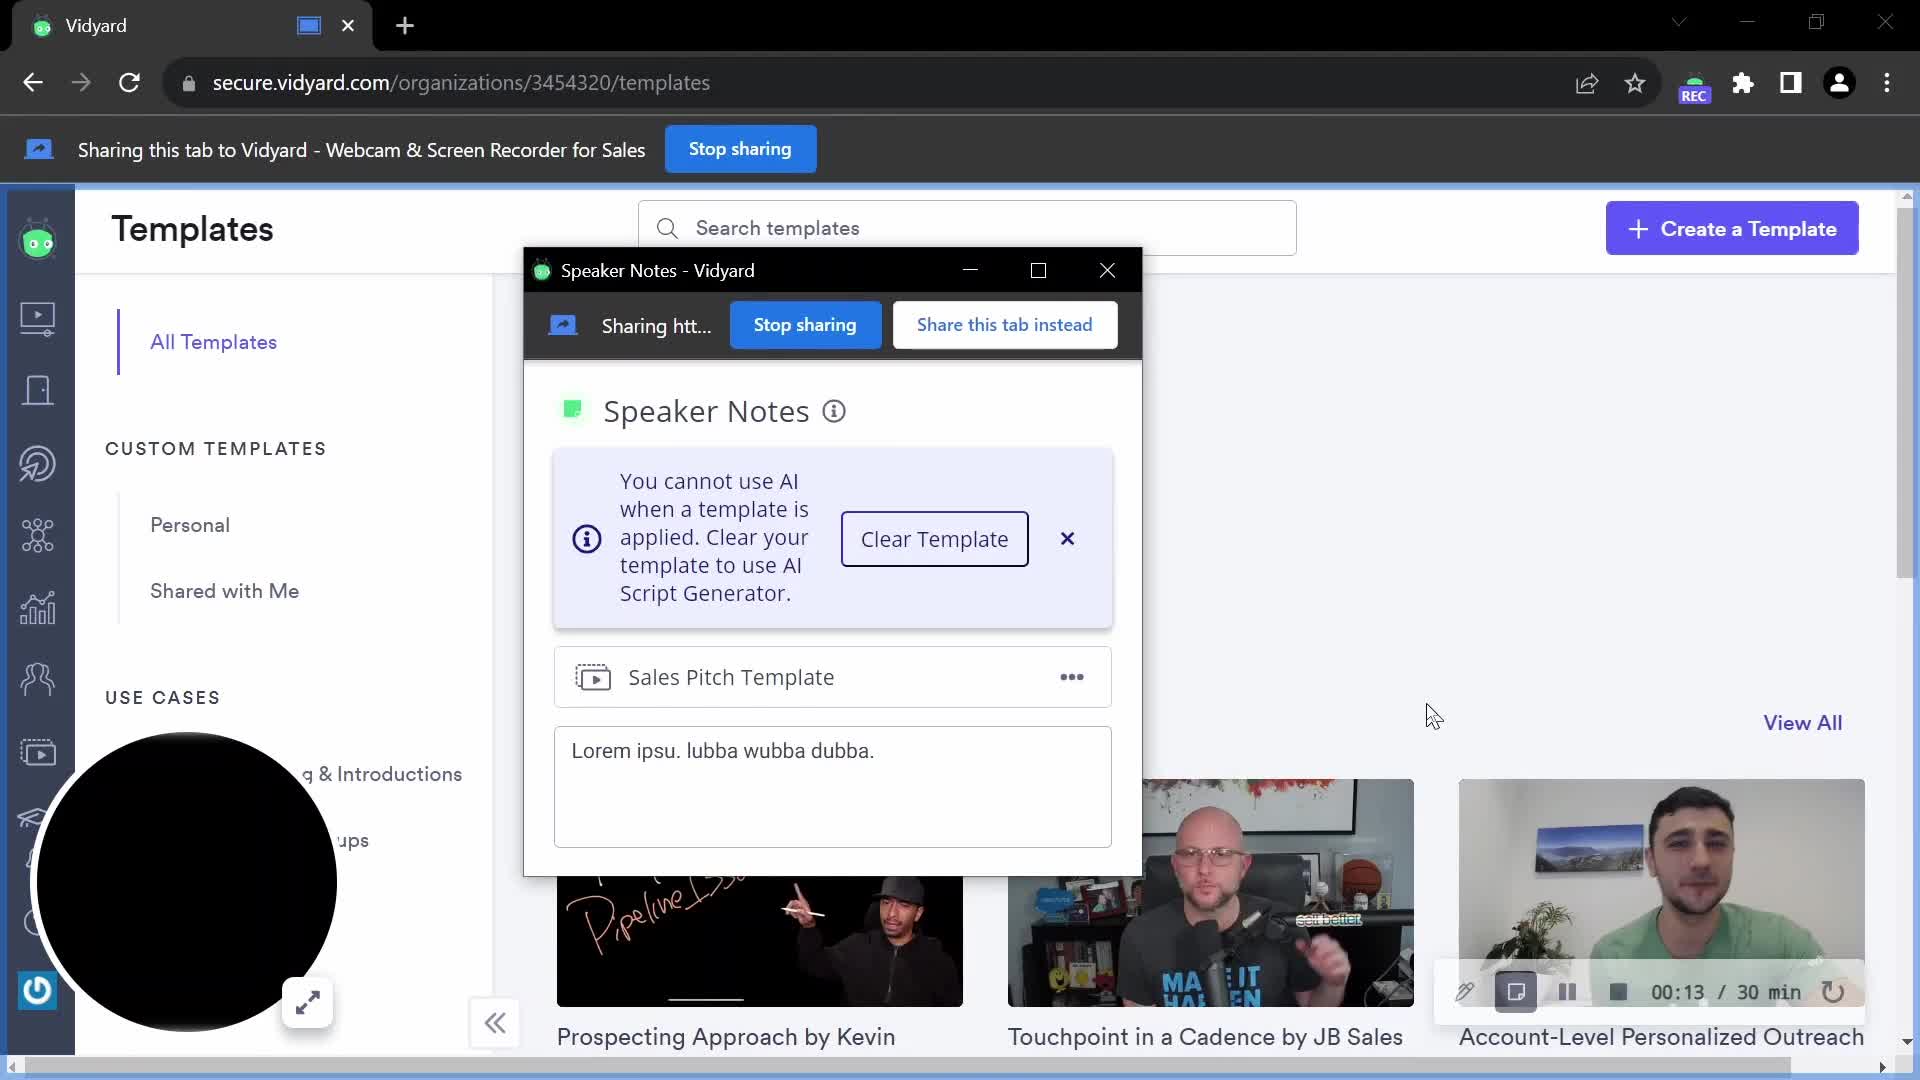The width and height of the screenshot is (1920, 1080).
Task: Click the address bar URL
Action: pyautogui.click(x=461, y=83)
